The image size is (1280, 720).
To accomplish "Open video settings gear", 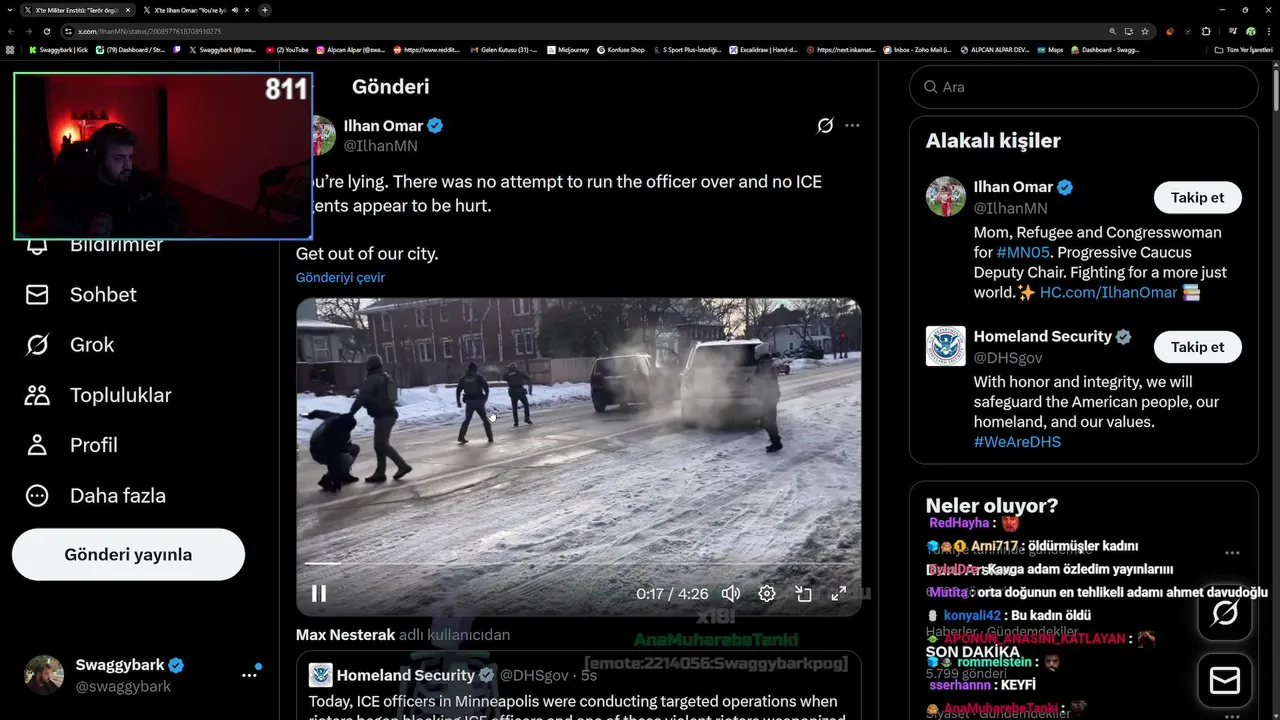I will tap(767, 594).
